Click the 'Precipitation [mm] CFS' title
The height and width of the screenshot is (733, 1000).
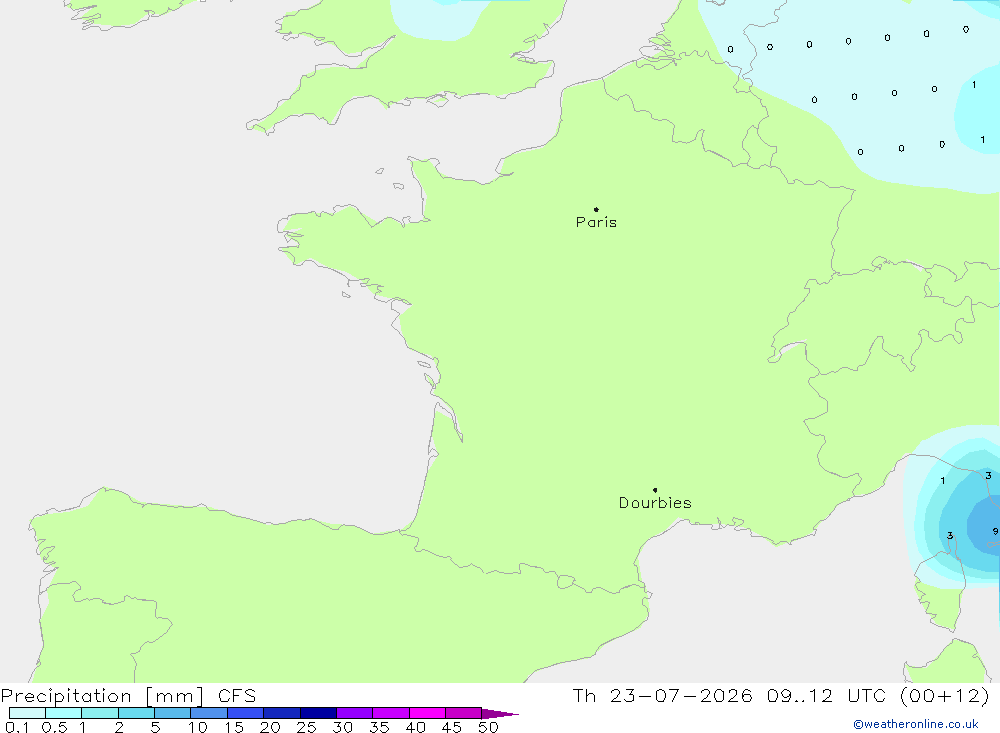(x=128, y=696)
